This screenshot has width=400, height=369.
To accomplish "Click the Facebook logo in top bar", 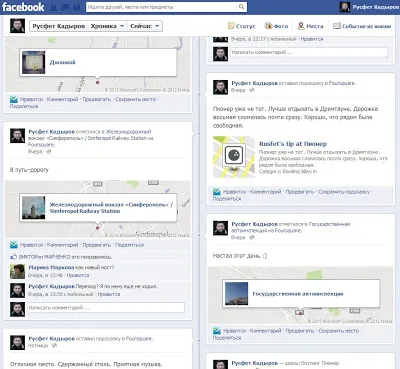I will point(23,7).
